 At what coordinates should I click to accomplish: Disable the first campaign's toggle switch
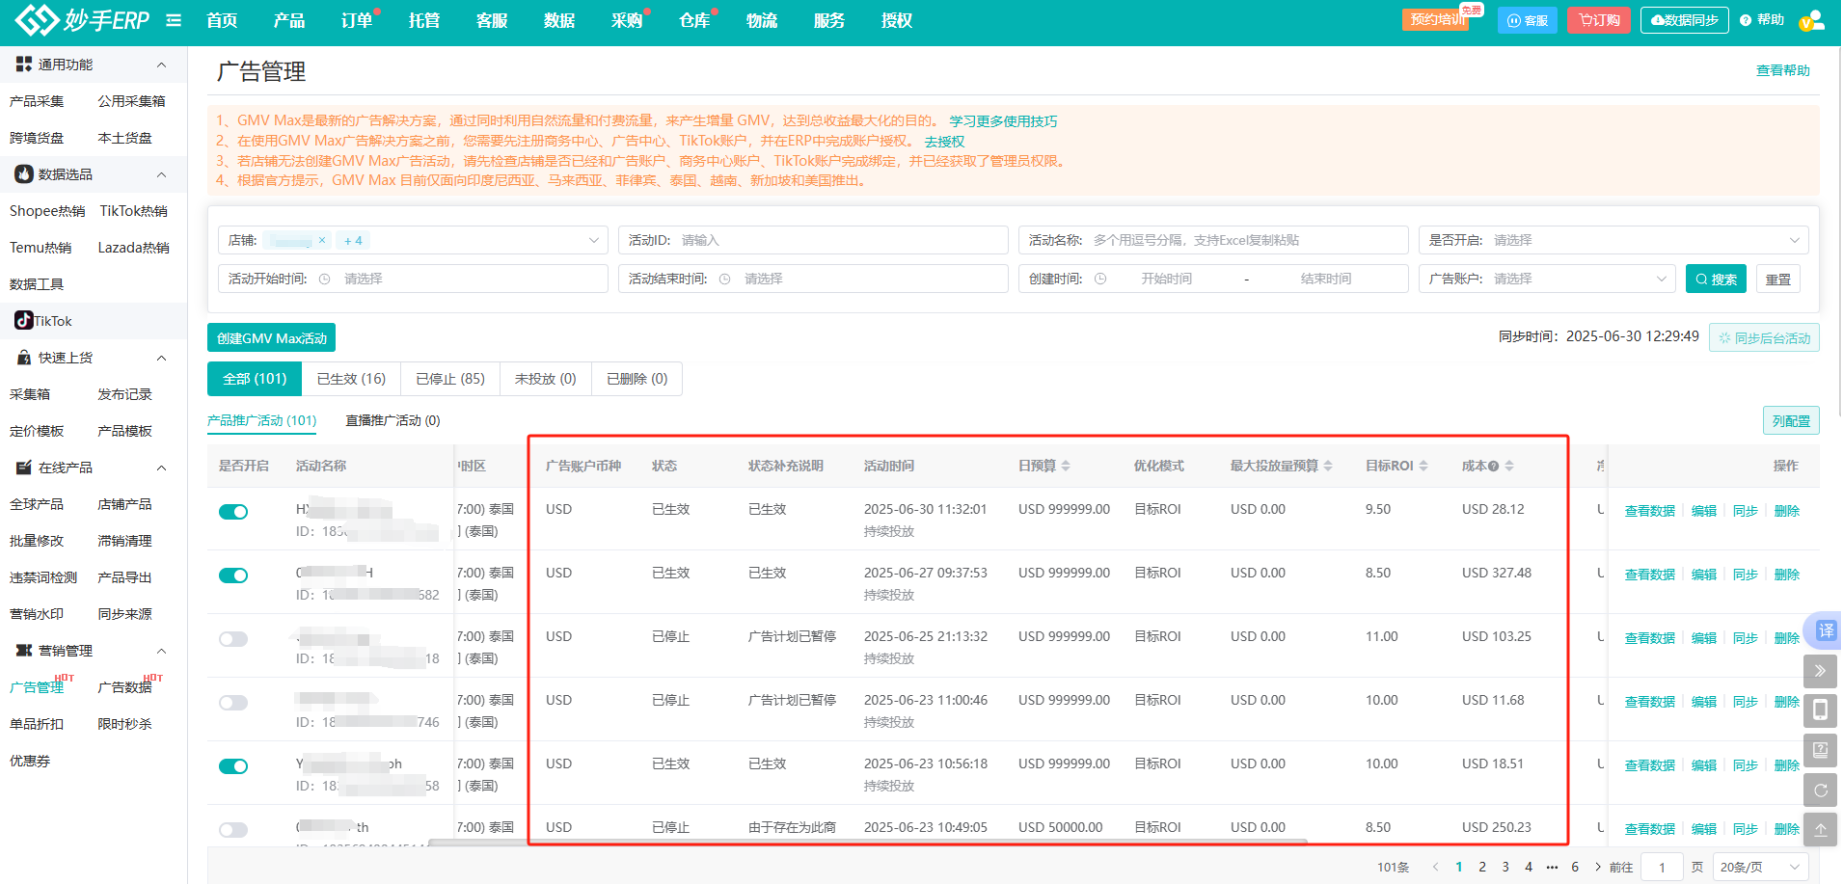233,512
